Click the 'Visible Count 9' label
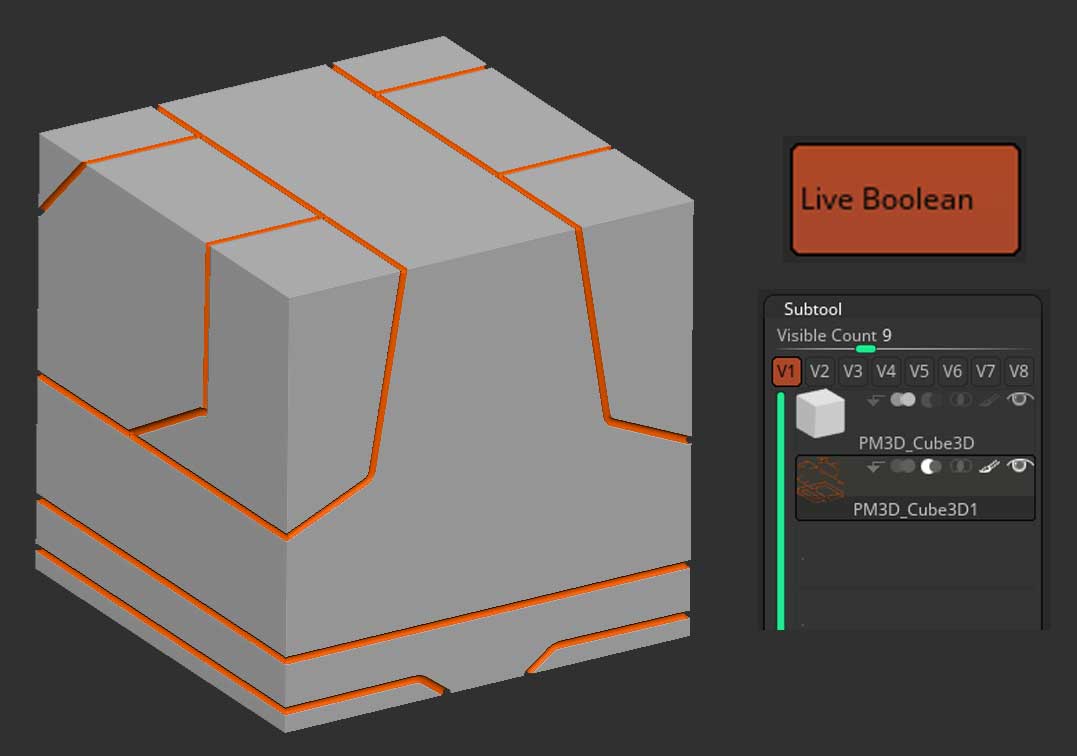The height and width of the screenshot is (756, 1077). click(x=834, y=335)
